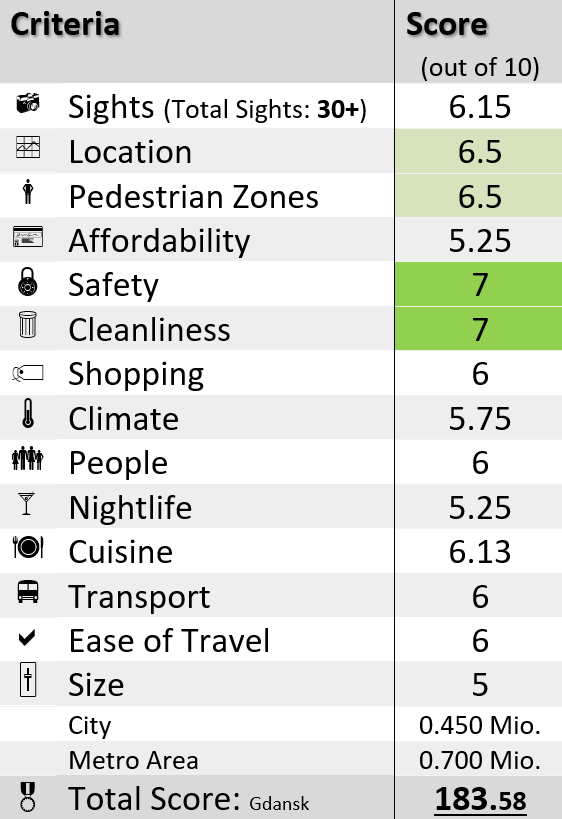Click the underlined total score 183.58
The image size is (562, 819).
tap(480, 799)
